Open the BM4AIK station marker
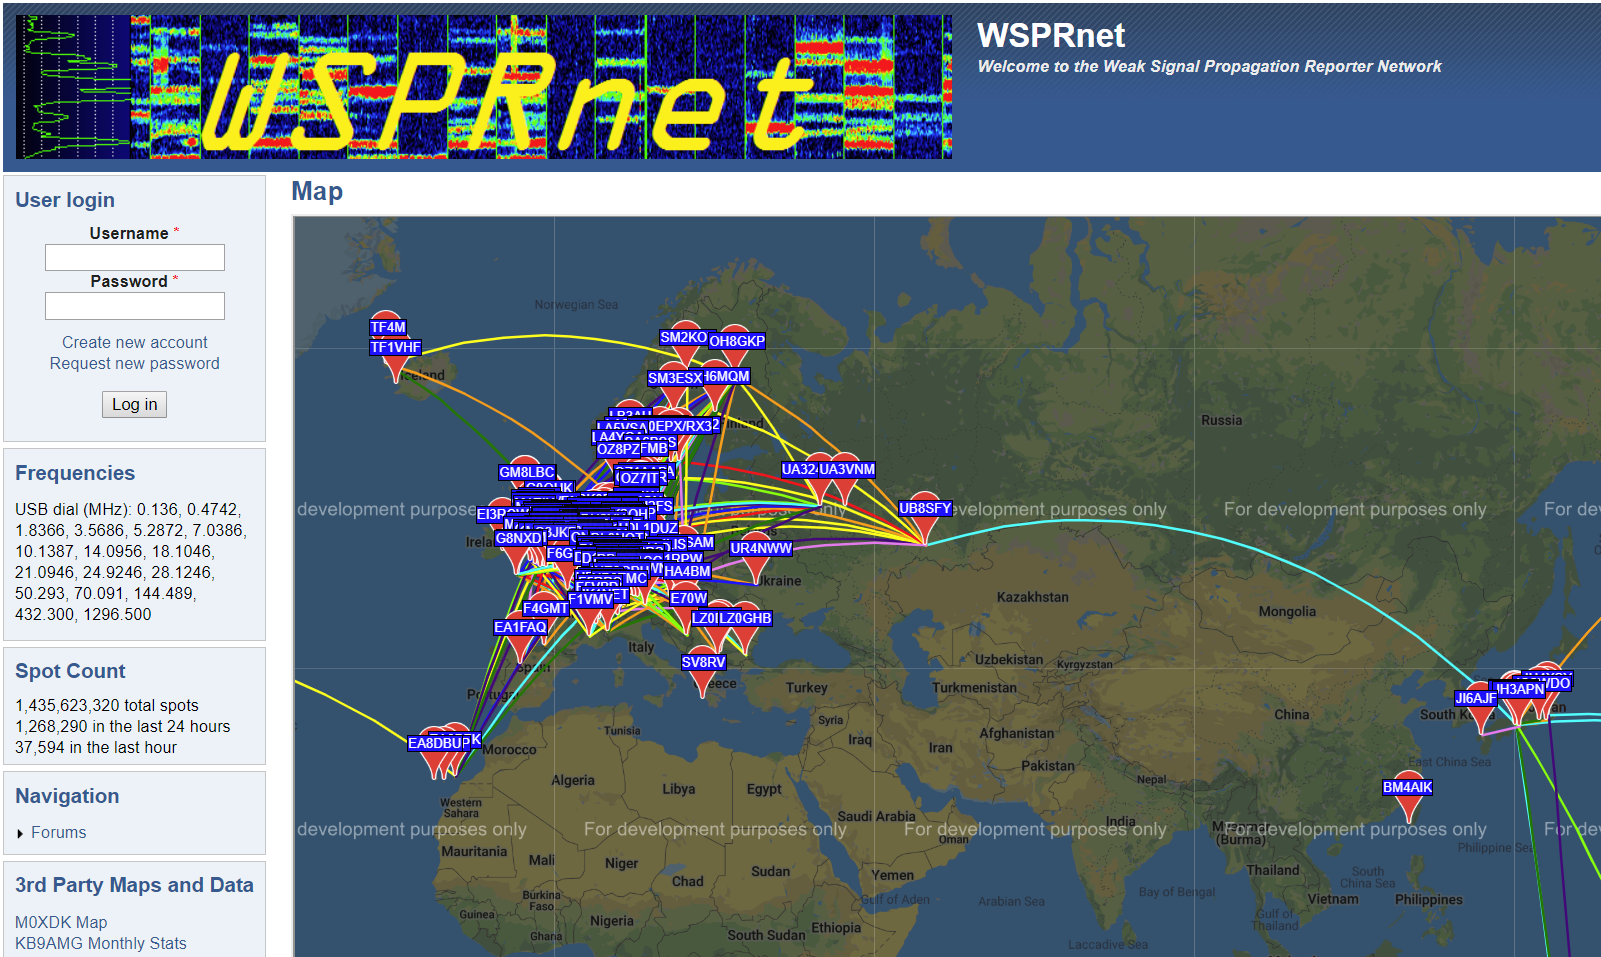The image size is (1601, 957). [x=1408, y=787]
